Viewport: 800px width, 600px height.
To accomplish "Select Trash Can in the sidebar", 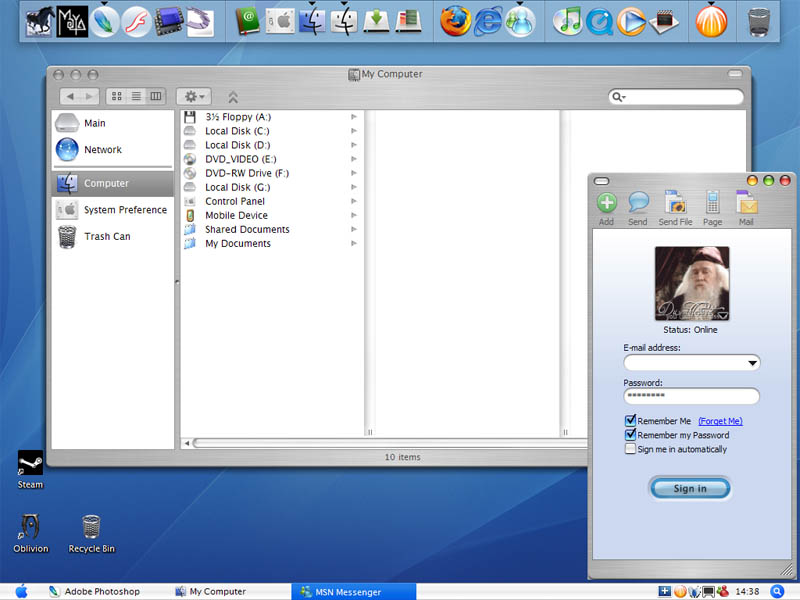I will click(x=113, y=236).
